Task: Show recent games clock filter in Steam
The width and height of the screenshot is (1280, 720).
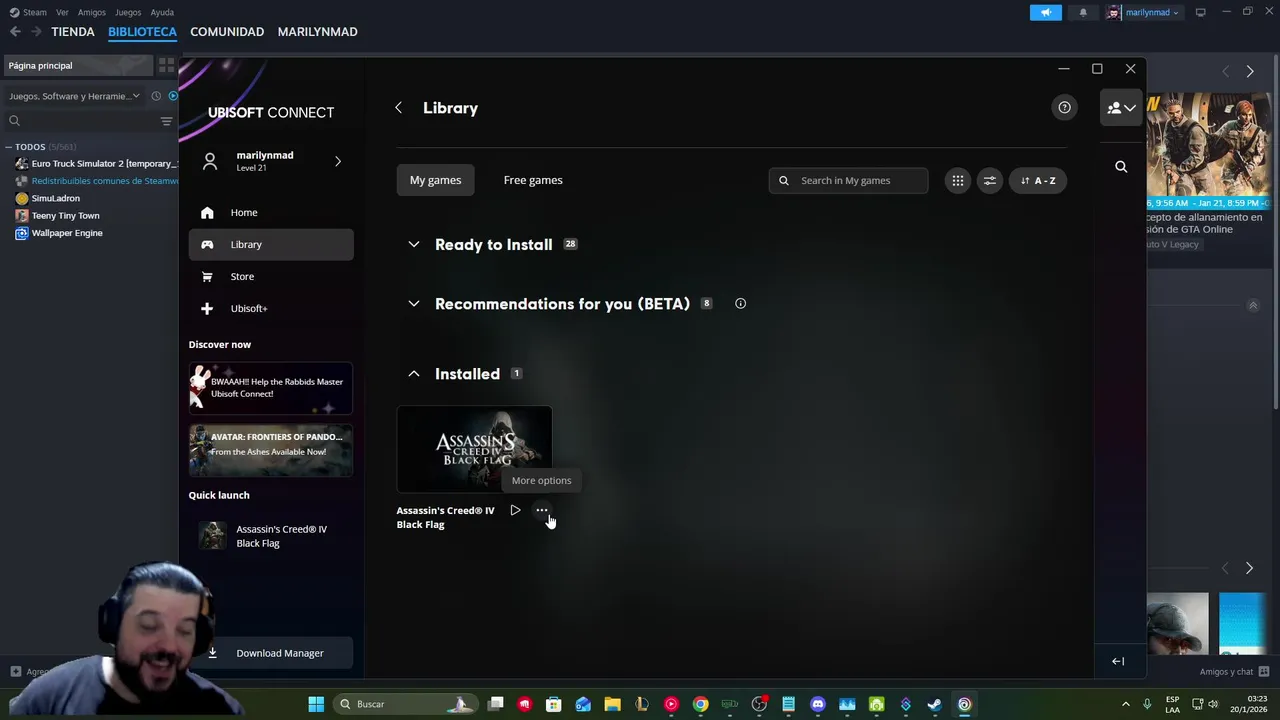Action: [x=156, y=96]
